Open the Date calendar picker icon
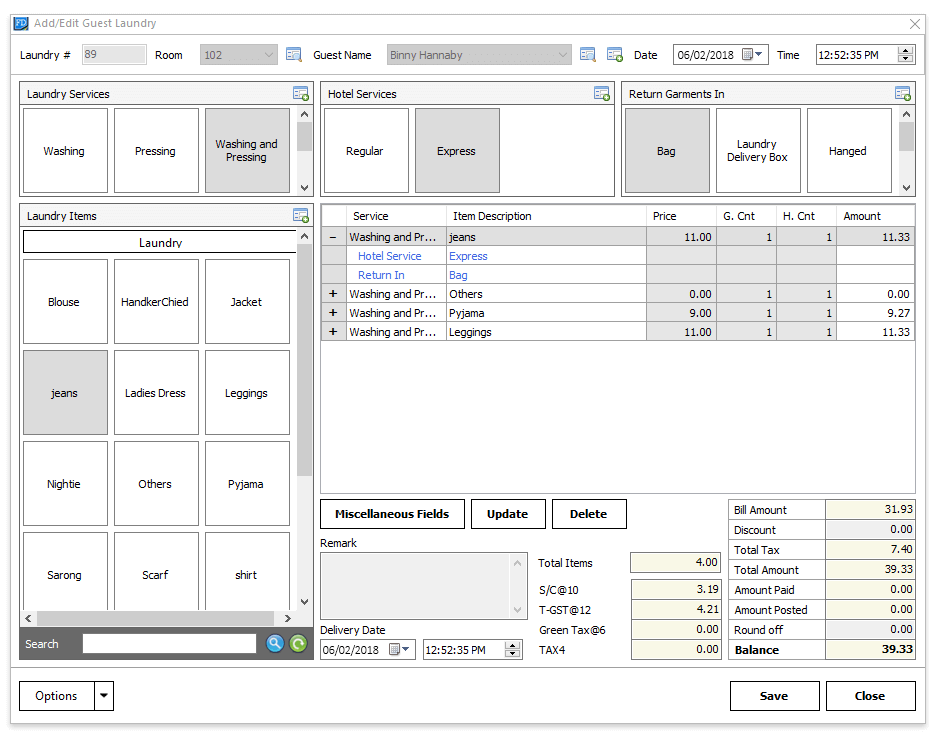 752,54
